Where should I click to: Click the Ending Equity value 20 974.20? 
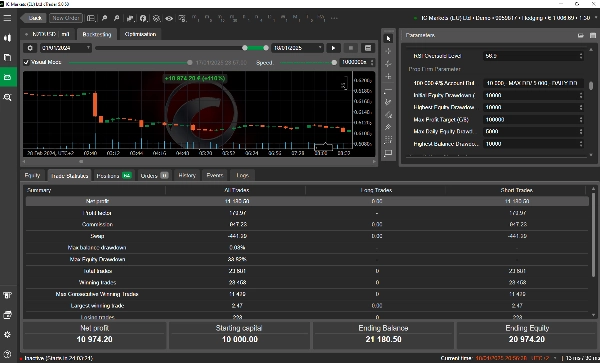point(527,340)
